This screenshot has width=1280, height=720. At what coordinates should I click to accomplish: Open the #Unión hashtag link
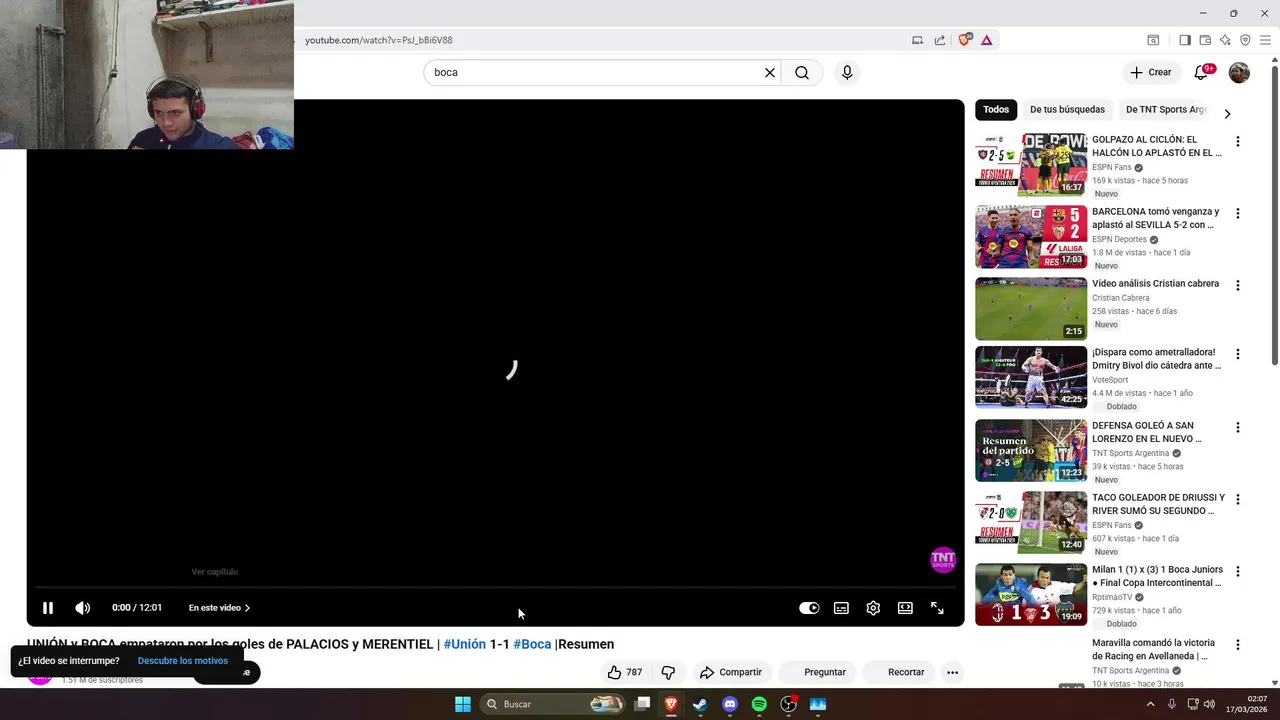tap(465, 644)
